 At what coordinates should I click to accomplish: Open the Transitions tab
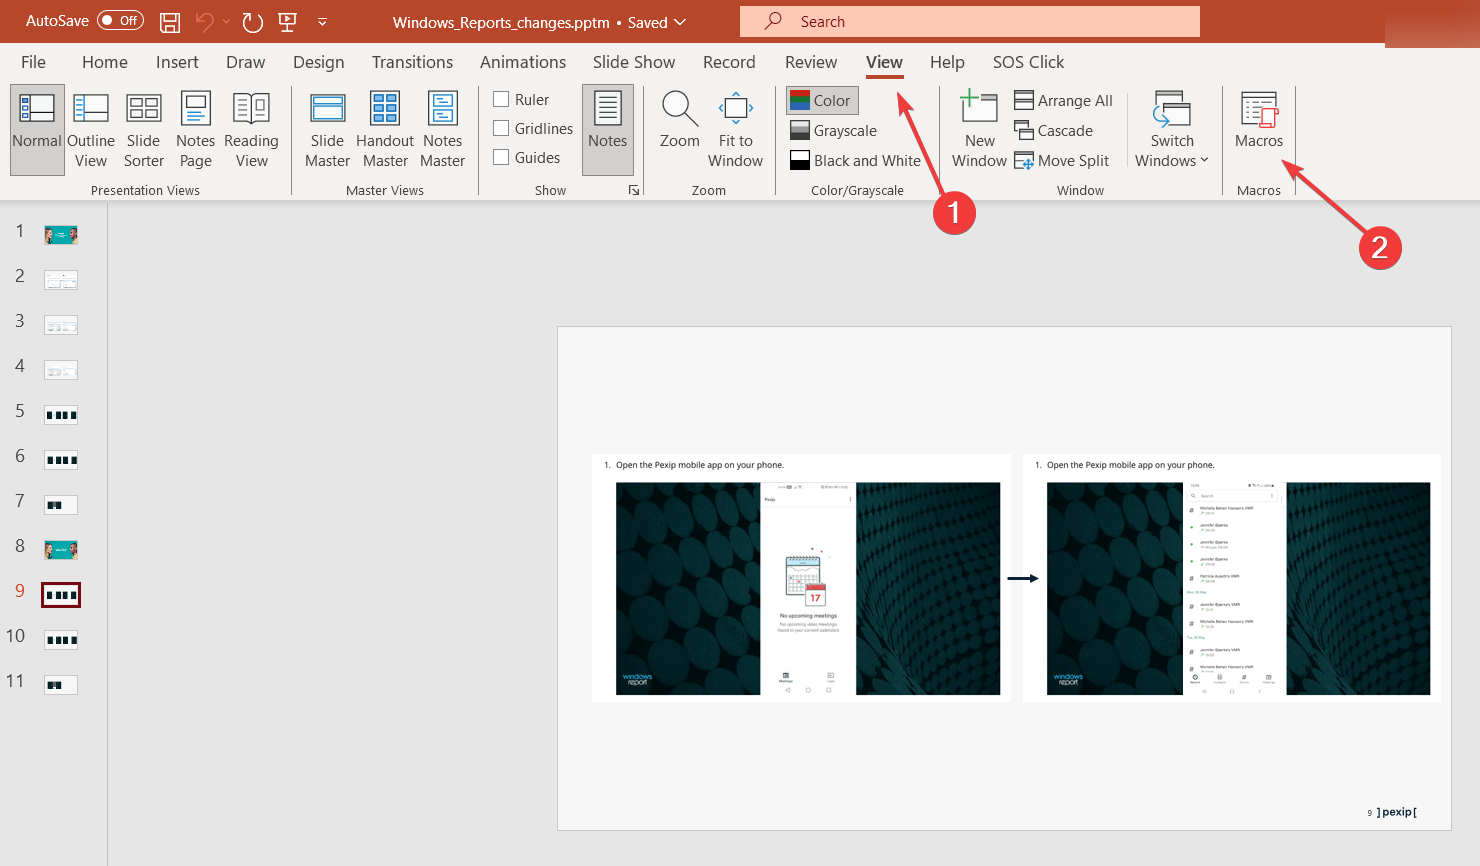[412, 62]
